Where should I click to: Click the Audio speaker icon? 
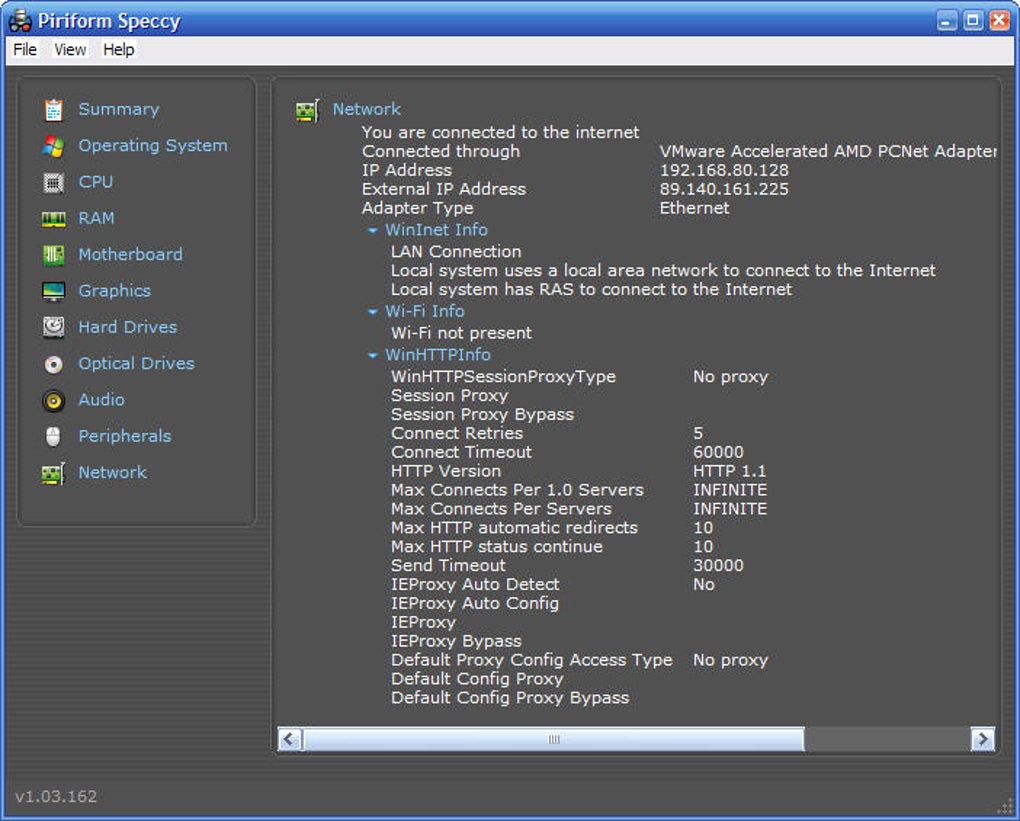click(53, 400)
